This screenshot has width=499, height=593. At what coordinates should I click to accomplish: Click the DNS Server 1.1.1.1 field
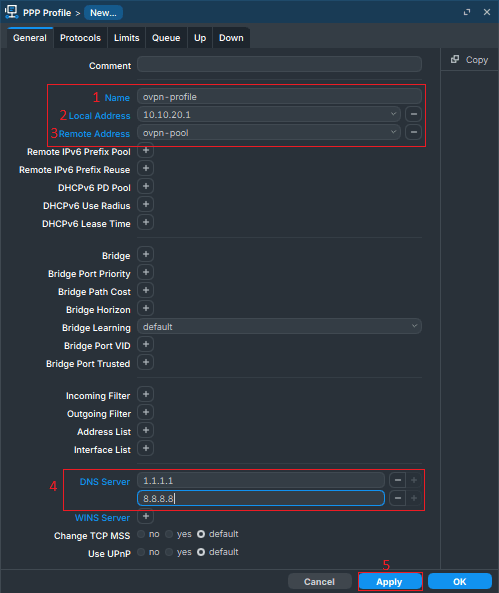point(261,480)
